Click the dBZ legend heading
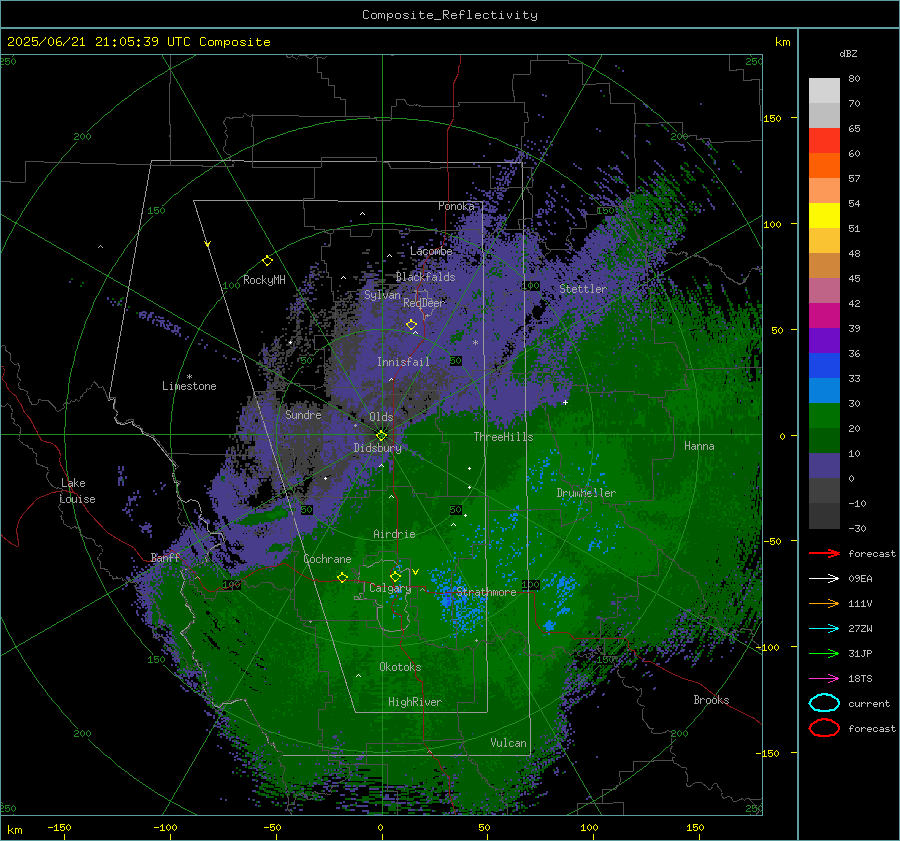 (848, 53)
